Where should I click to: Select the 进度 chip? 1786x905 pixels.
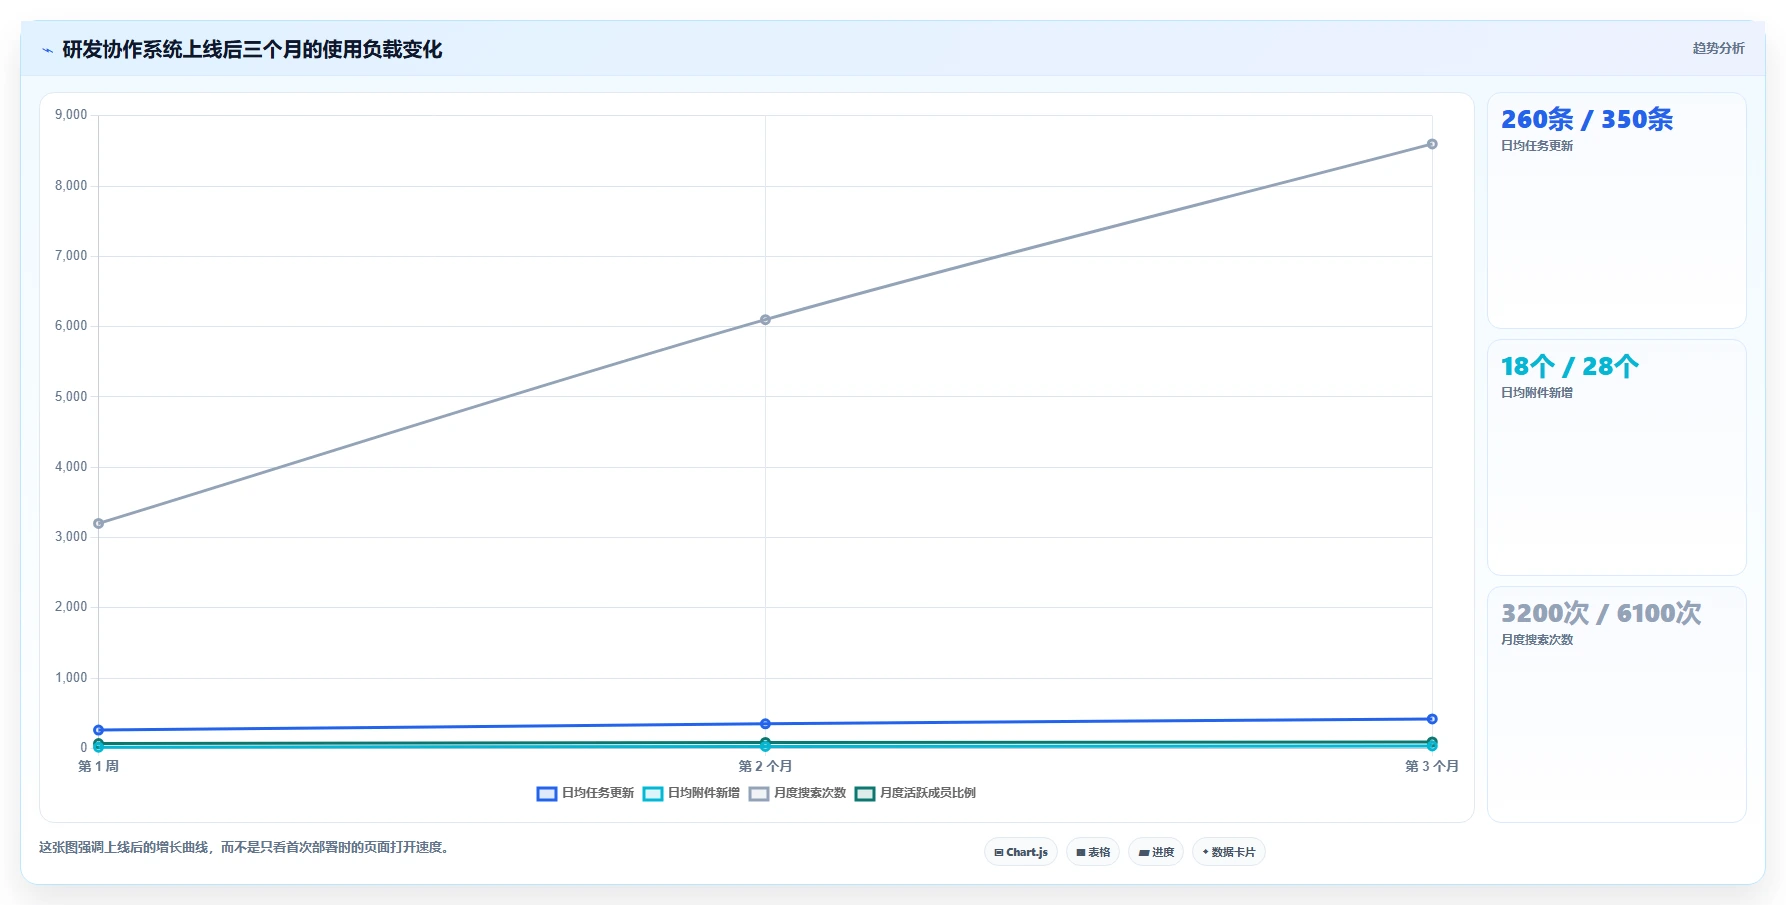coord(1156,852)
